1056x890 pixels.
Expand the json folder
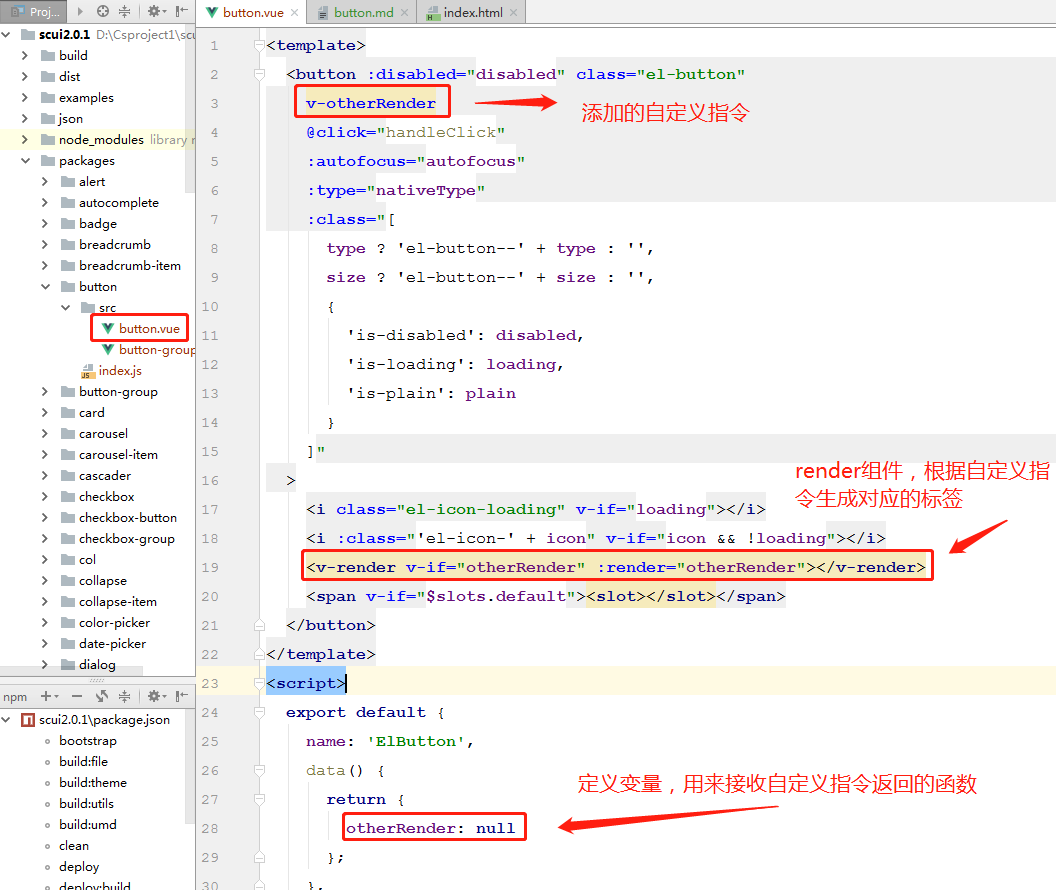pos(25,118)
